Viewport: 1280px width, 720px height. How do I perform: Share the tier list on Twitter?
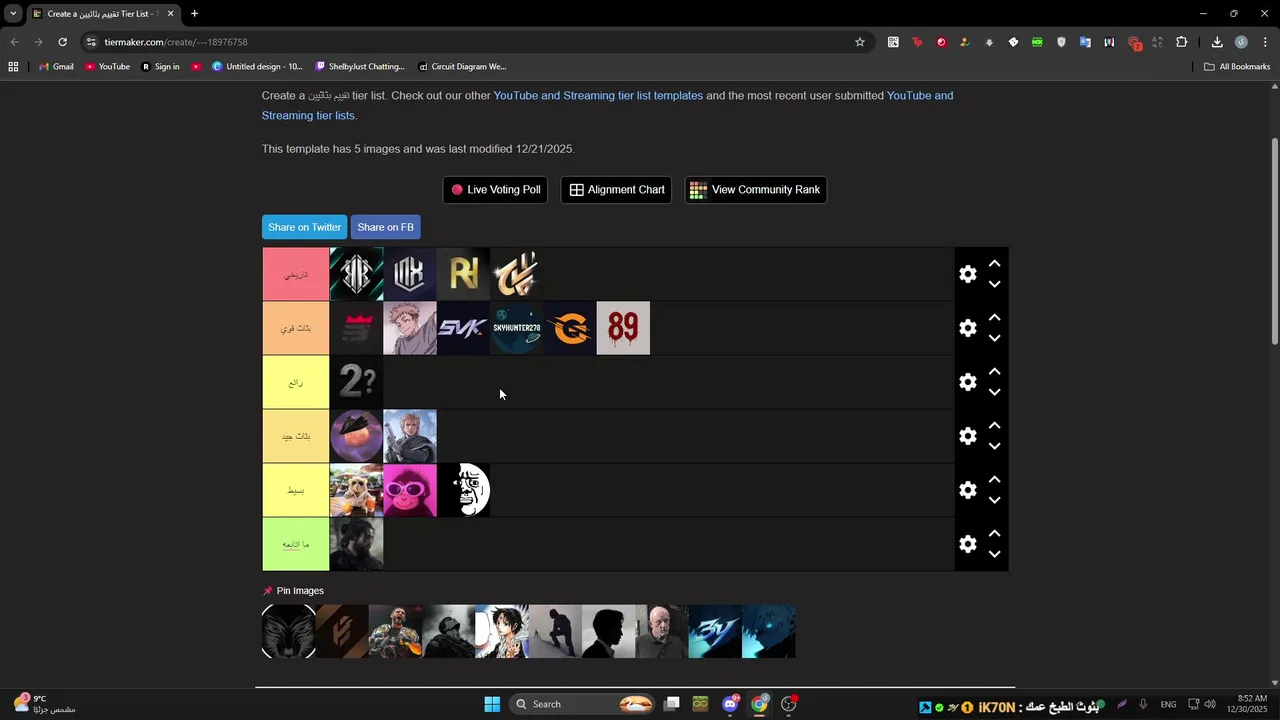[x=304, y=227]
